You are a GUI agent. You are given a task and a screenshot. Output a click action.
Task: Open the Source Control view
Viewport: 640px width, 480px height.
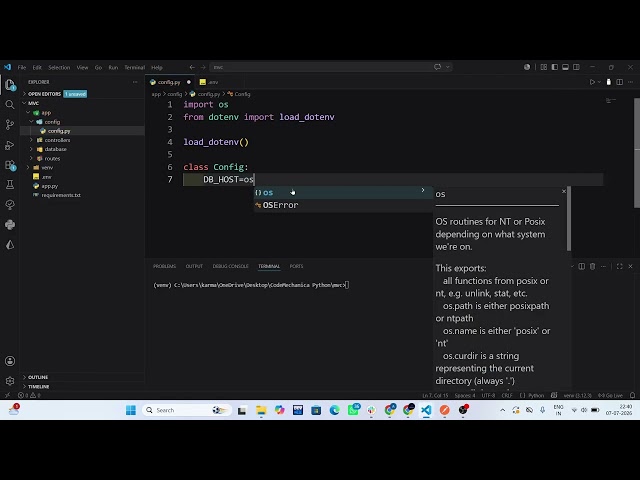pyautogui.click(x=10, y=125)
